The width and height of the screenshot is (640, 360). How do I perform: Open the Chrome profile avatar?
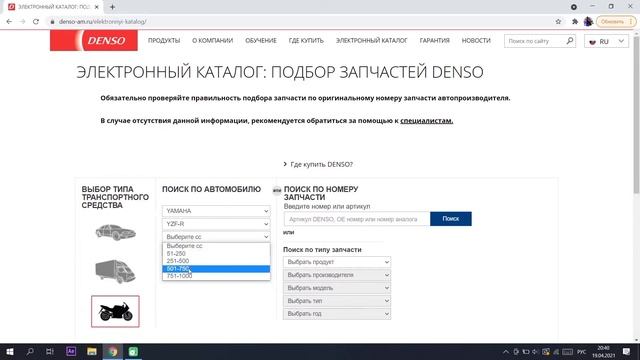point(588,22)
